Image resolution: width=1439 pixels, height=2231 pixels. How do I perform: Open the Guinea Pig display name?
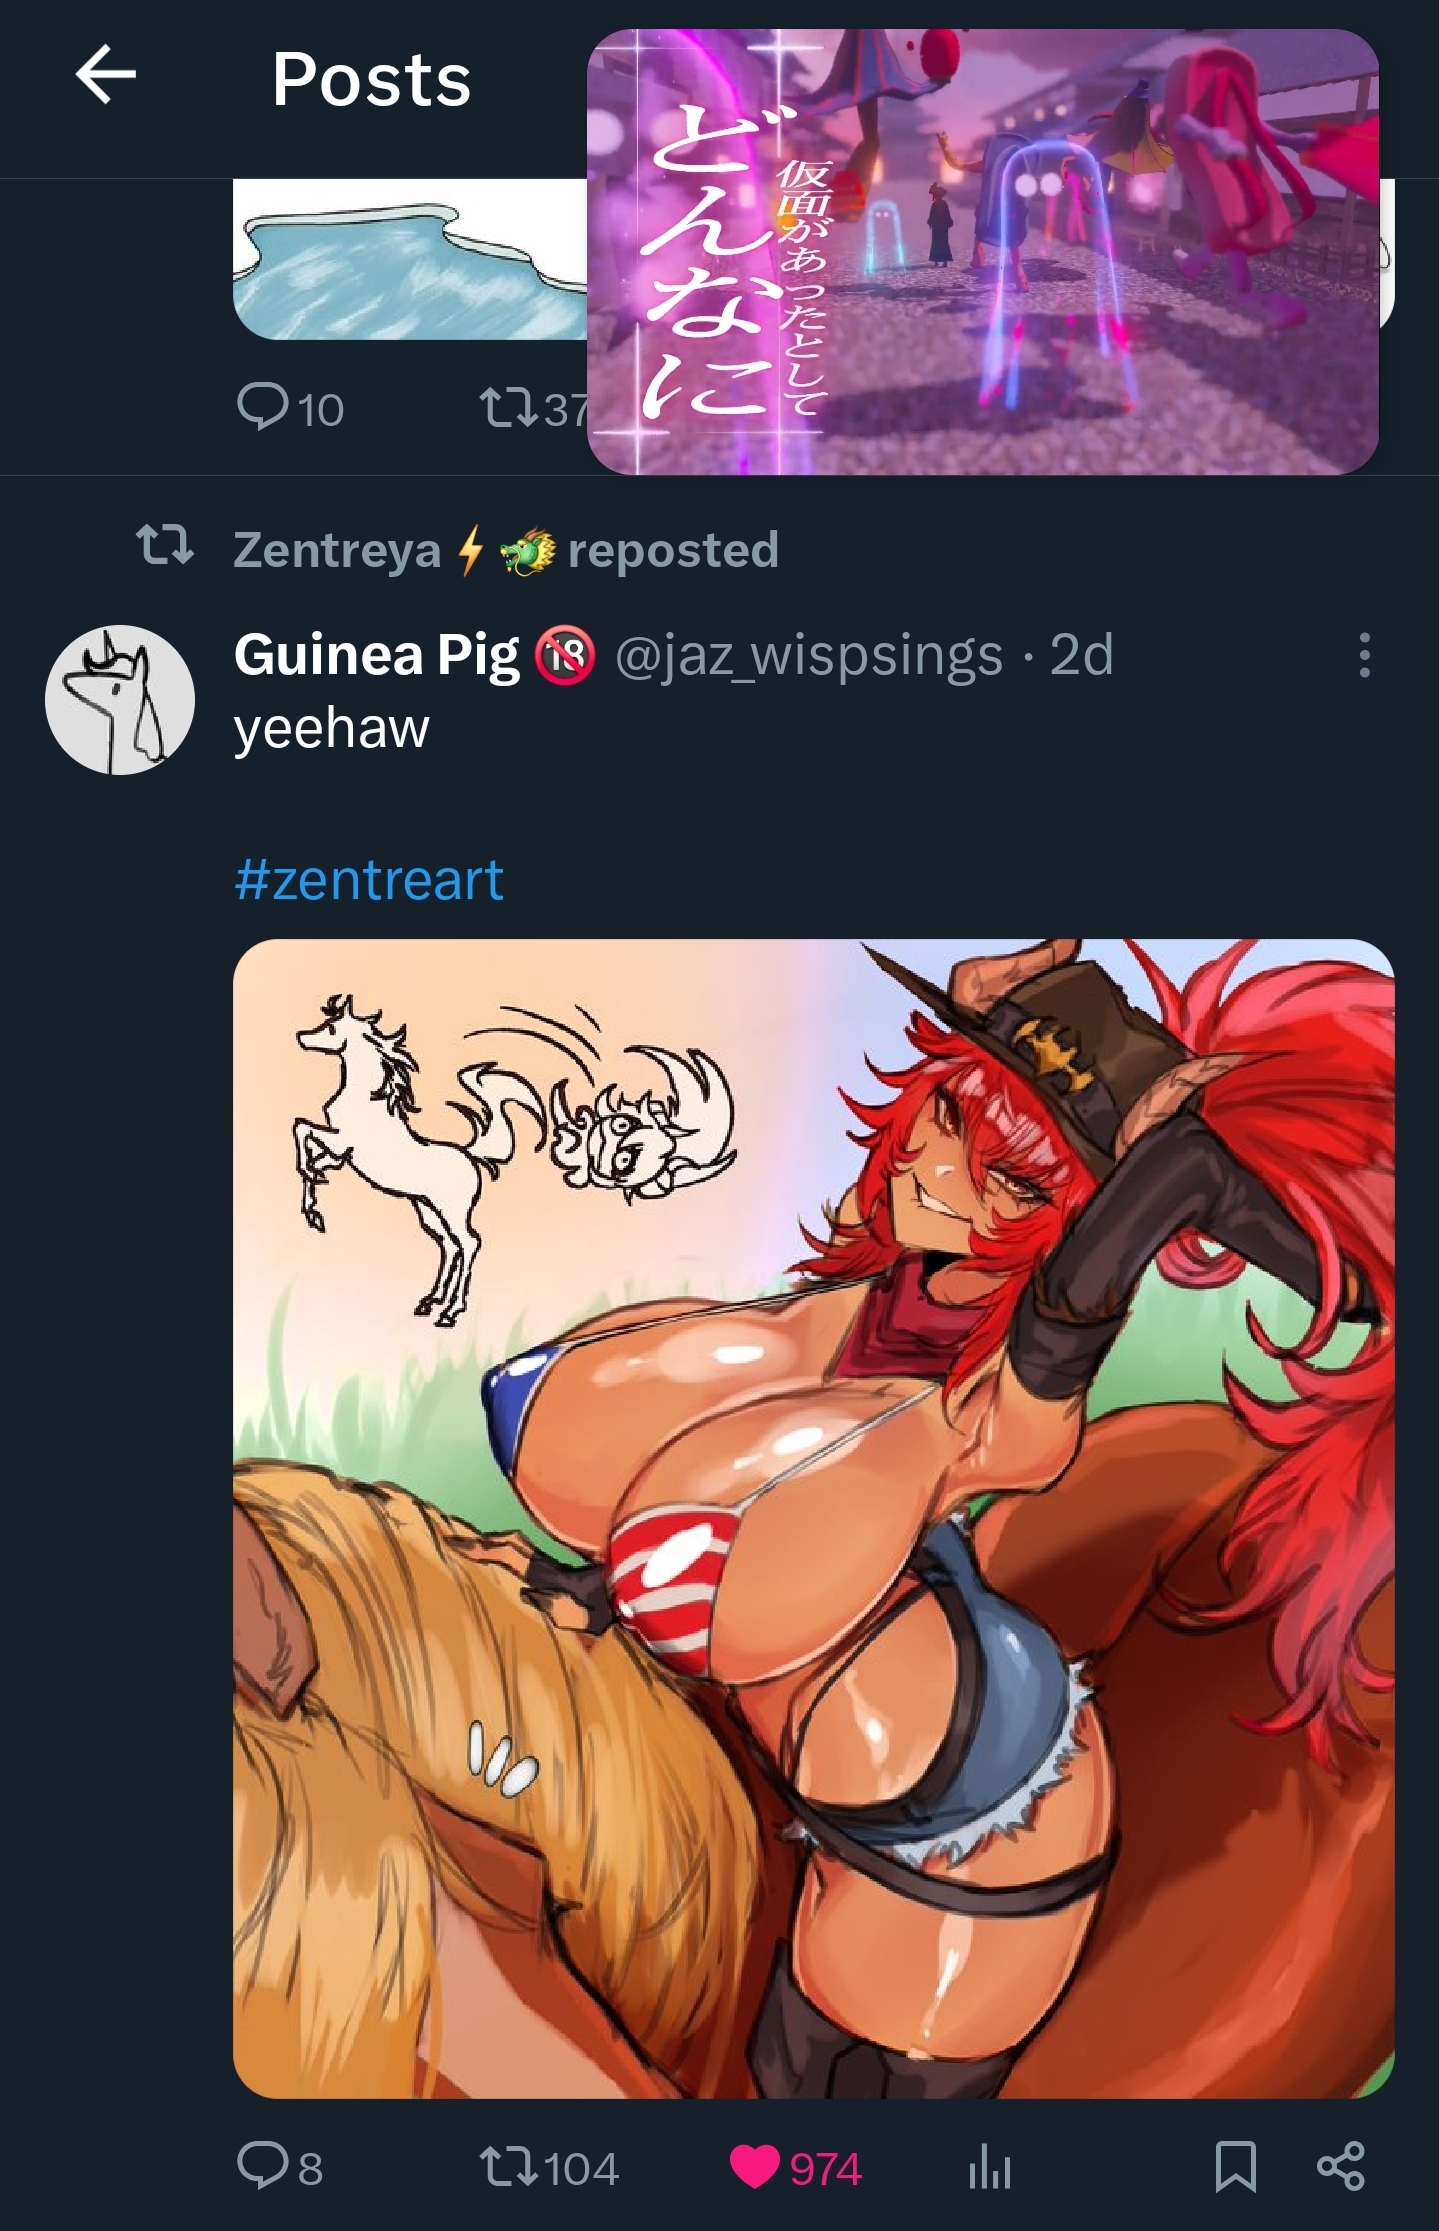377,655
